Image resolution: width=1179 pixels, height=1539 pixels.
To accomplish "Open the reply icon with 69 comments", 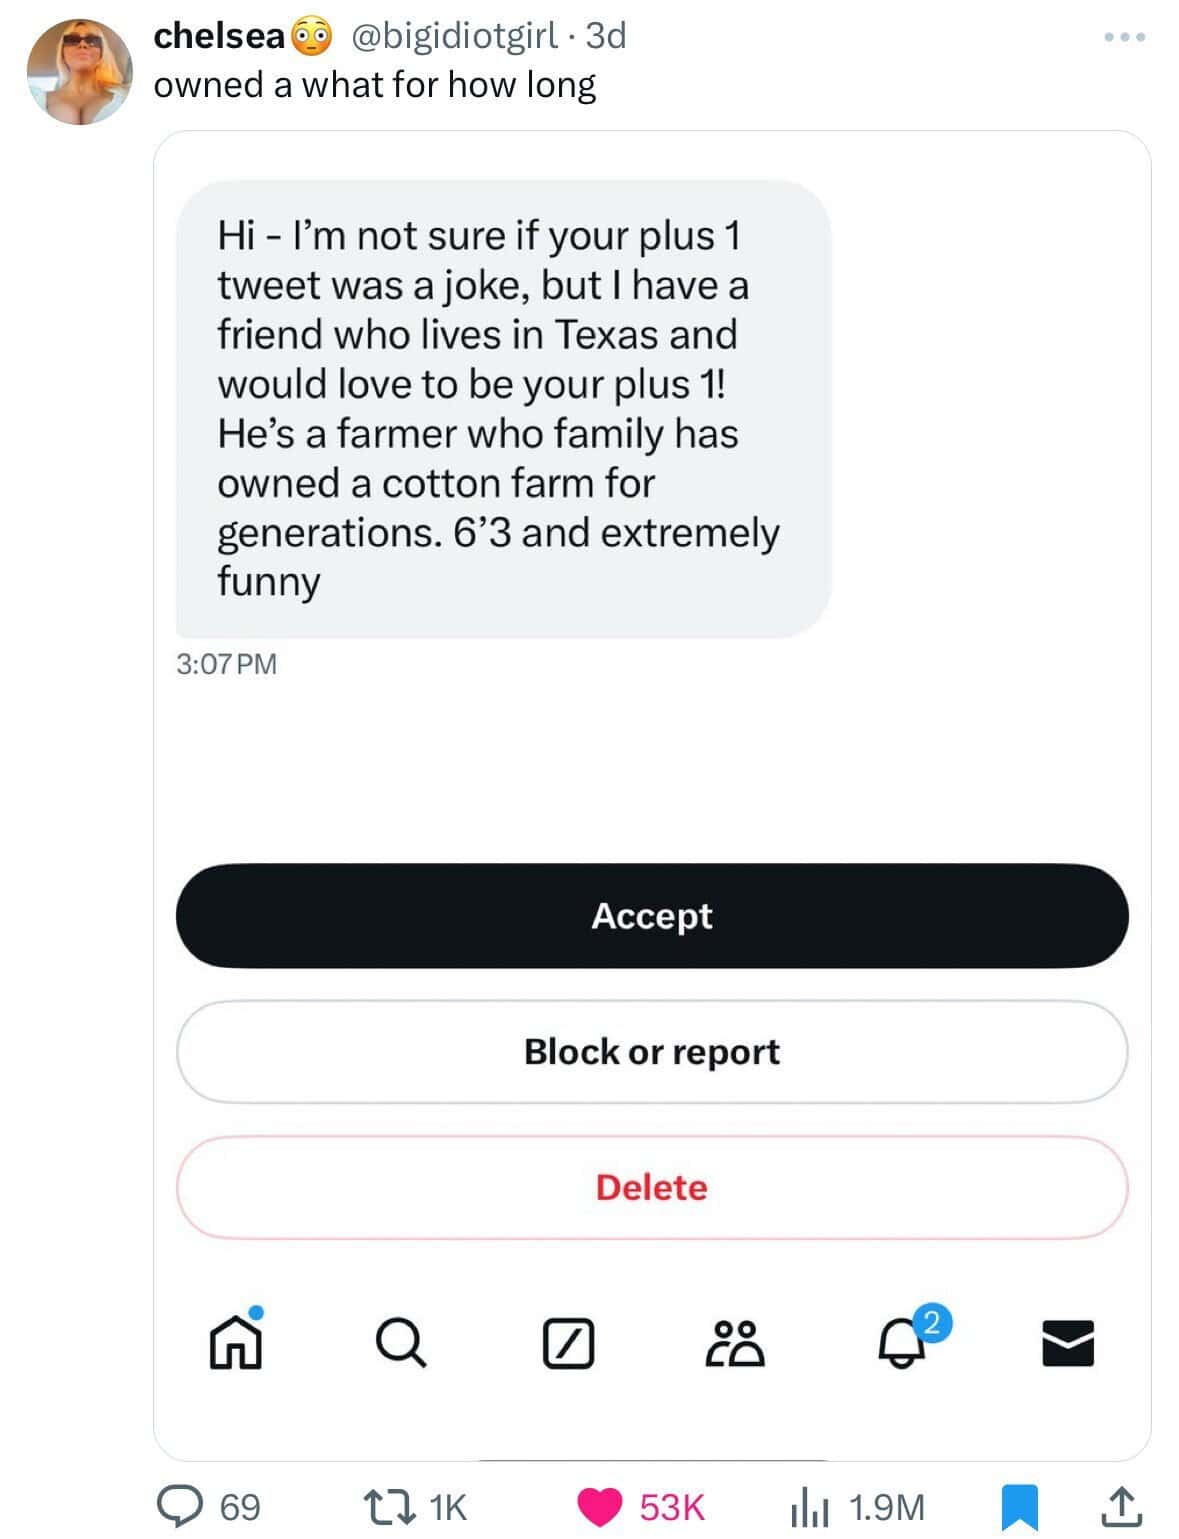I will click(x=181, y=1506).
